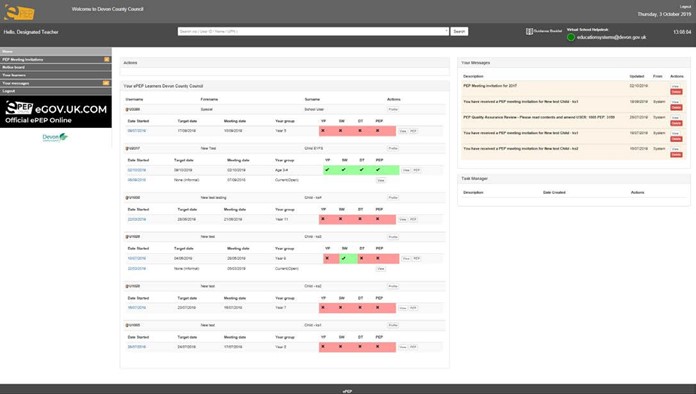Go to Home in sidebar menu

coord(55,51)
